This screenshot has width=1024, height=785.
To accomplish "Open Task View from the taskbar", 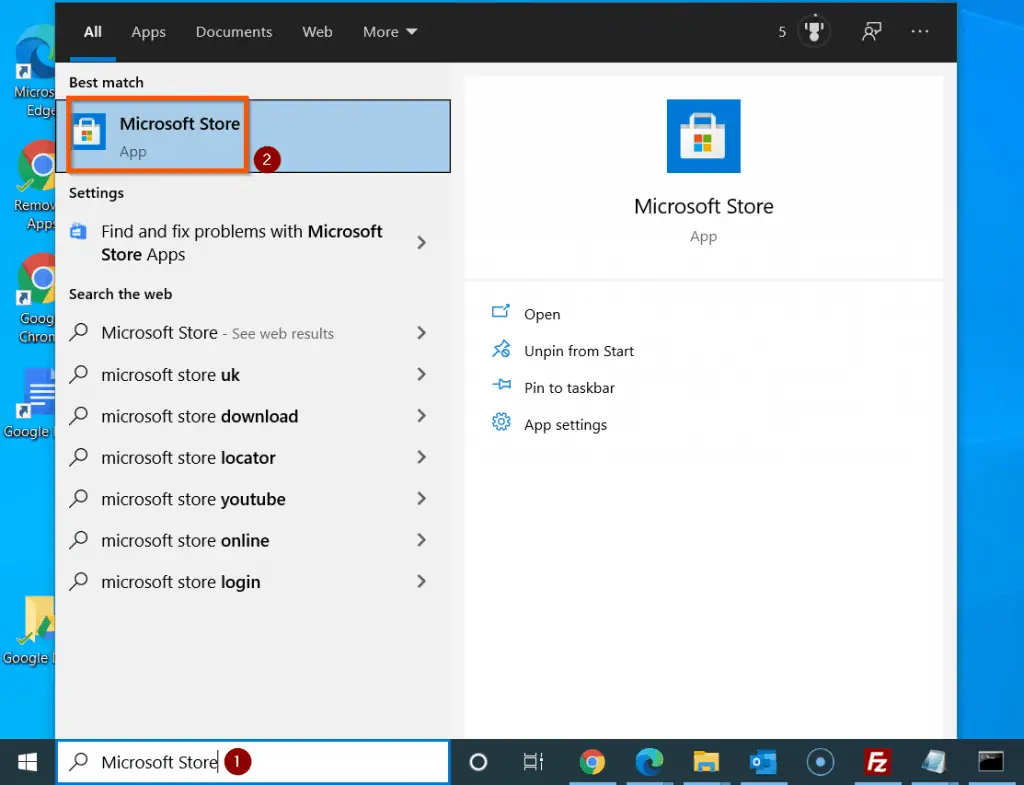I will pyautogui.click(x=533, y=762).
